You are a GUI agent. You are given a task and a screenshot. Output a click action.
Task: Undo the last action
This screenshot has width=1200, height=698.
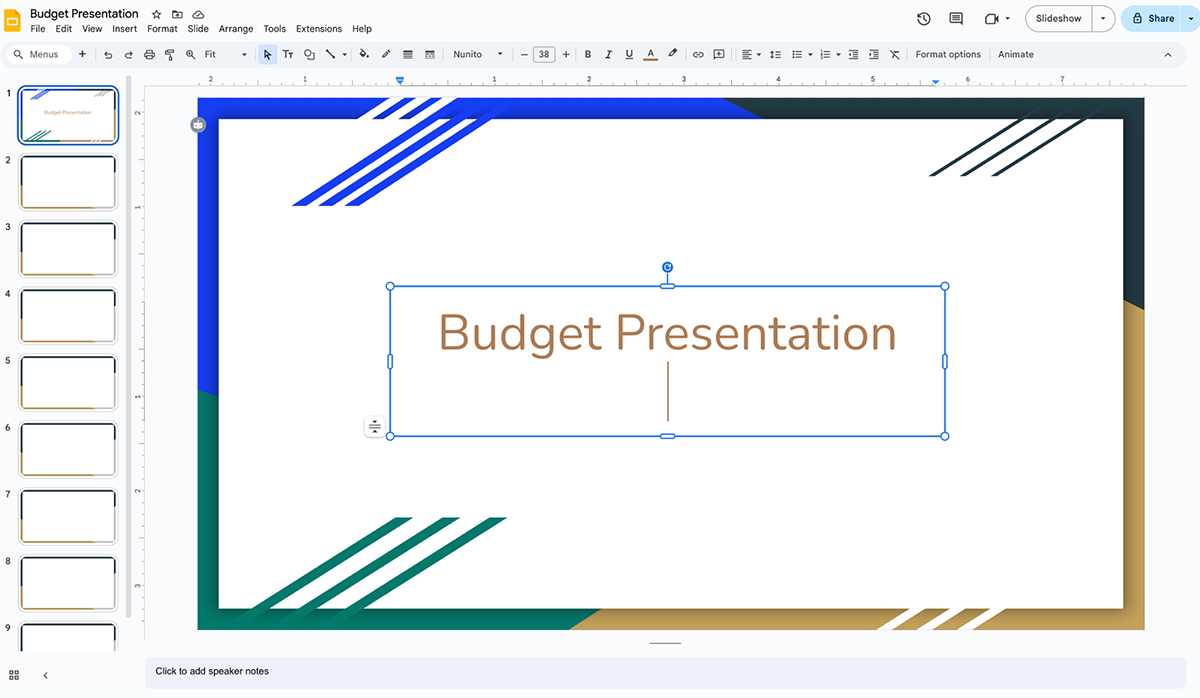point(108,54)
